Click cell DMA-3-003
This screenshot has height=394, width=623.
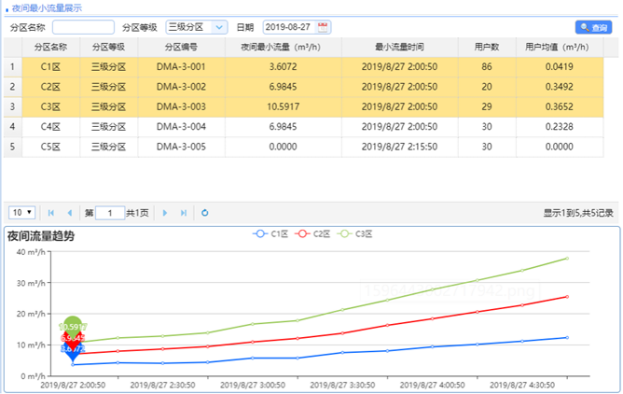tap(181, 107)
